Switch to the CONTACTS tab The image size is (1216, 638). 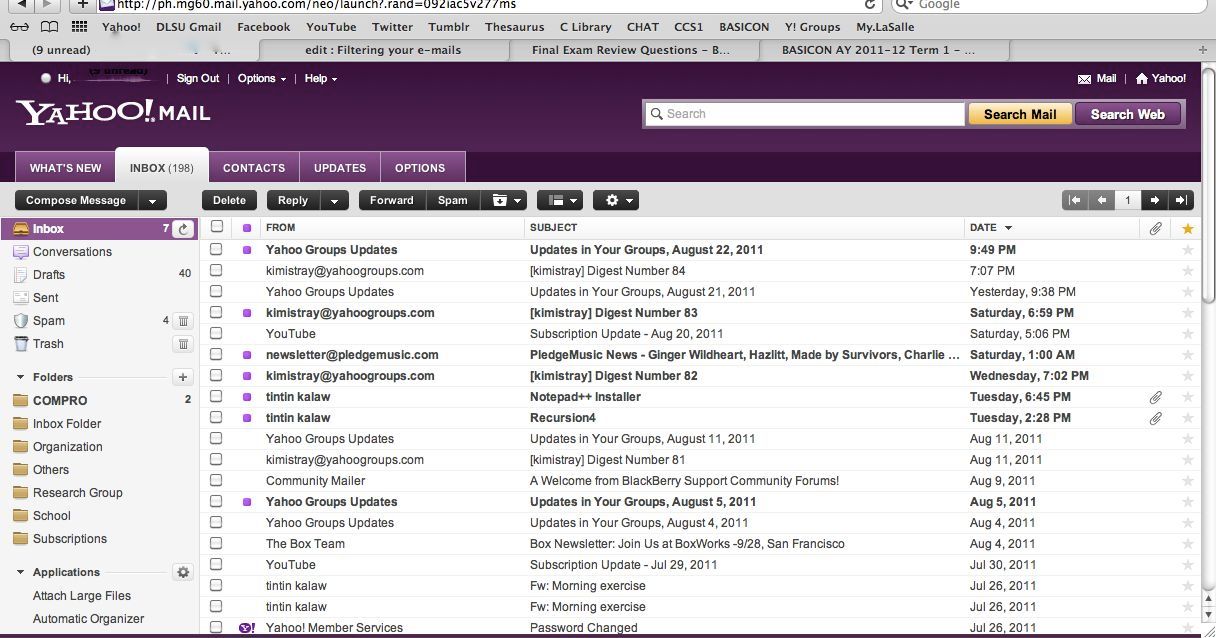(x=253, y=167)
